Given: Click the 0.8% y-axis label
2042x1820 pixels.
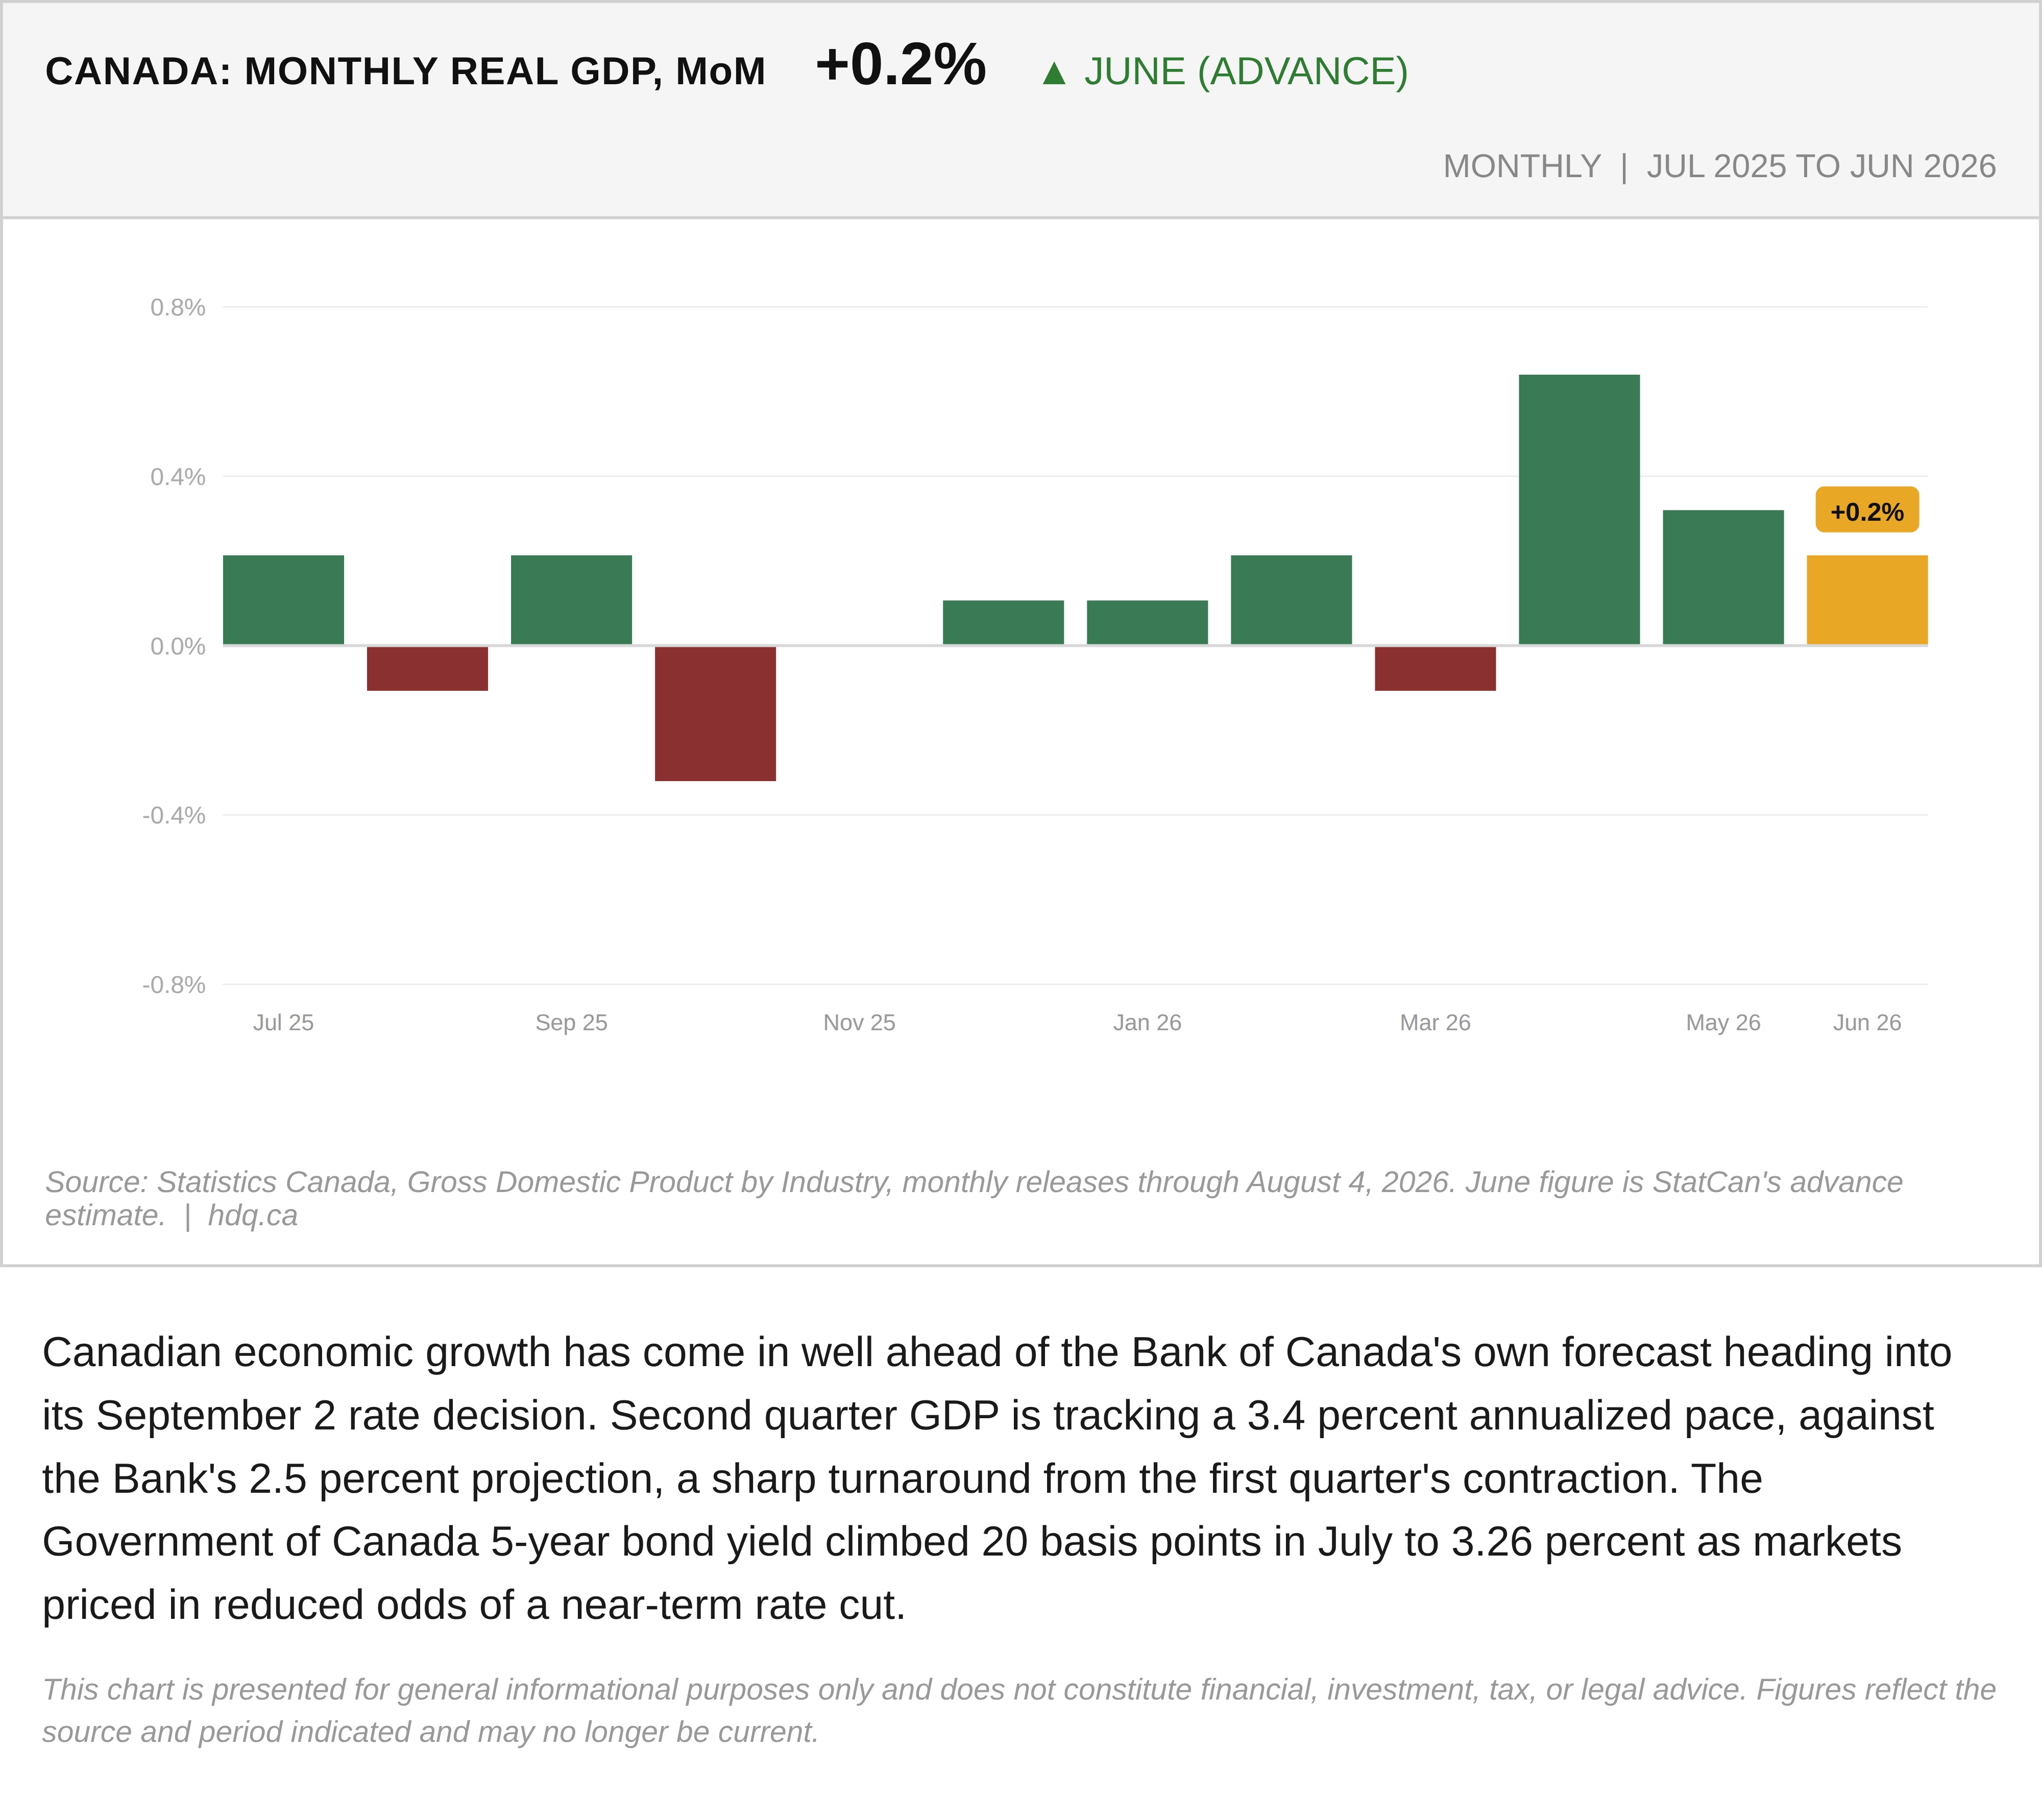Looking at the screenshot, I should (x=177, y=307).
